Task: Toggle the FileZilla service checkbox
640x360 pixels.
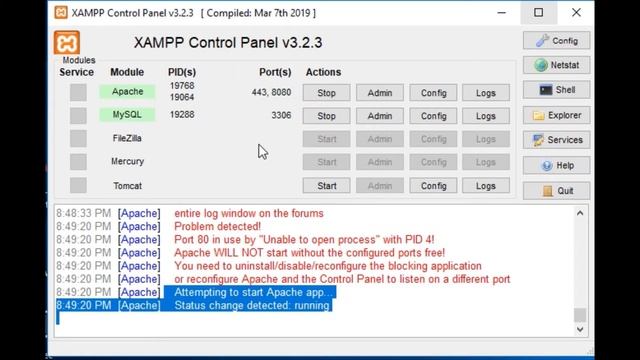Action: pyautogui.click(x=78, y=139)
